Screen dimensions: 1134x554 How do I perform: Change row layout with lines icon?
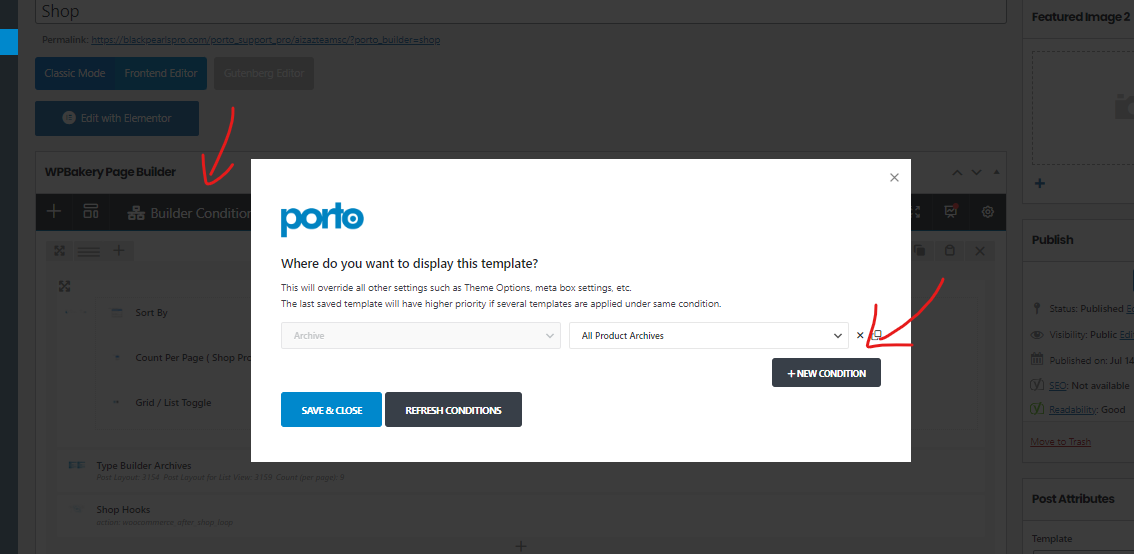pos(89,251)
